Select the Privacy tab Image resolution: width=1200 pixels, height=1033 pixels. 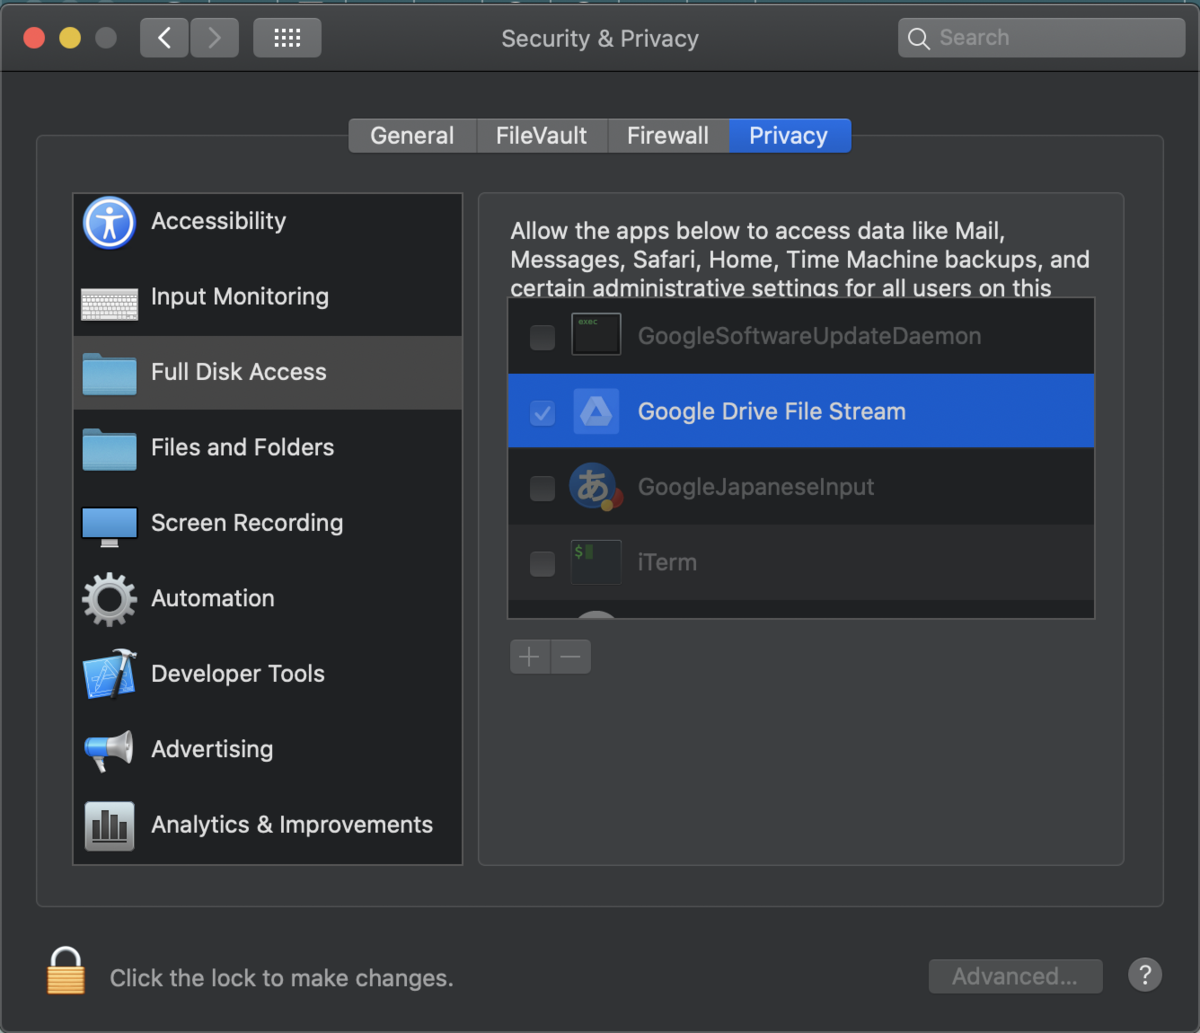[x=789, y=135]
